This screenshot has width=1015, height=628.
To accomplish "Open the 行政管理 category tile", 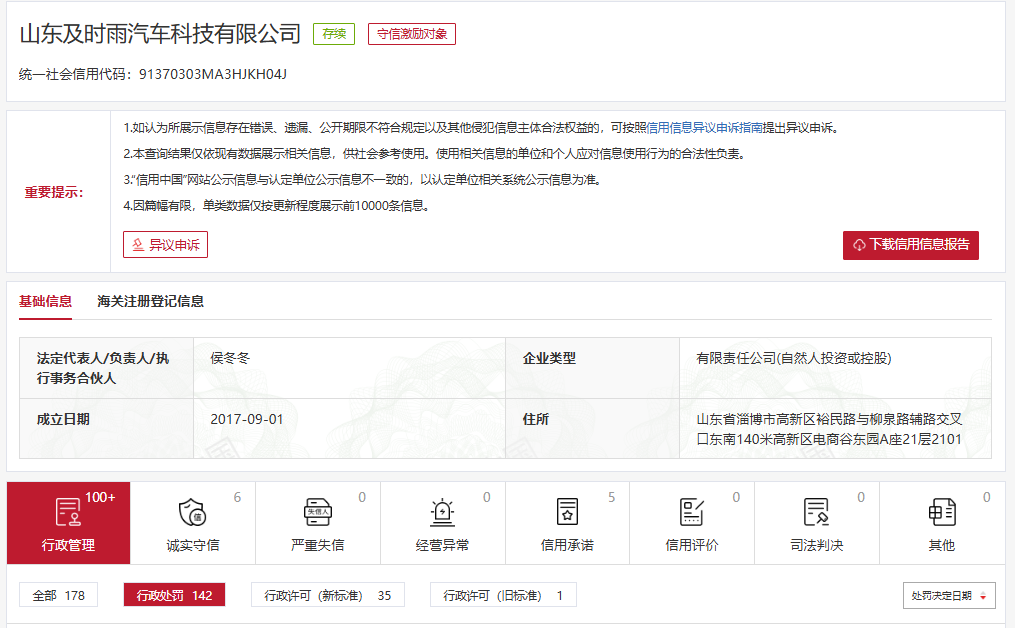I will [x=69, y=522].
